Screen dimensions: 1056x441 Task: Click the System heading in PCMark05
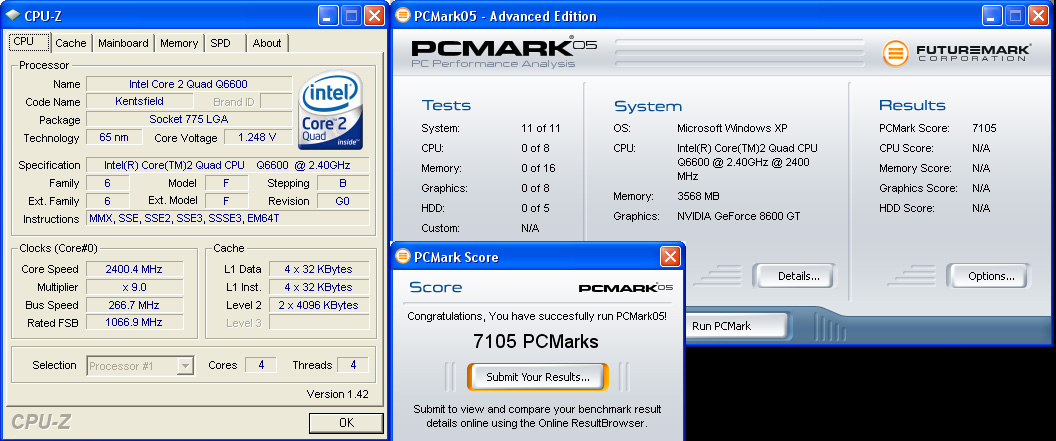(x=648, y=106)
